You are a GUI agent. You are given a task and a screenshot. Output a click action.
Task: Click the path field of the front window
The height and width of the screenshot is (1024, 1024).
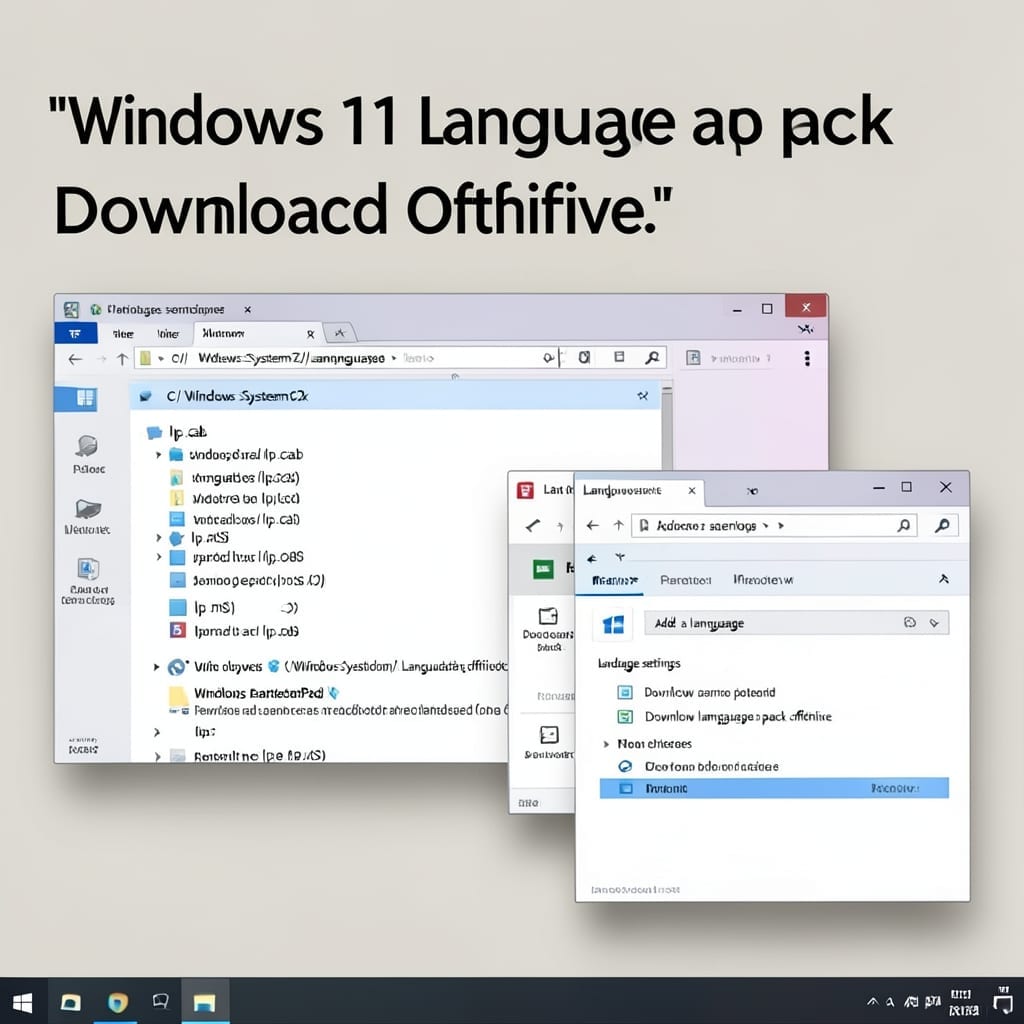774,525
